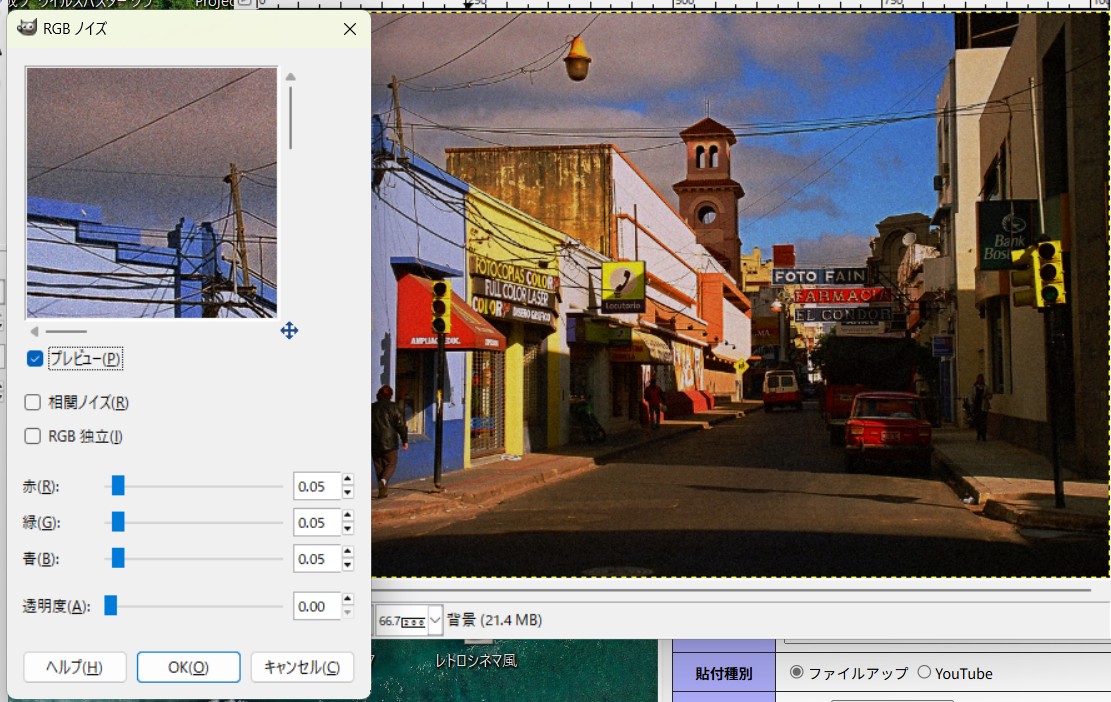Close the RGB ノイズ dialog with X
Screen dimensions: 1111x702
coord(349,29)
